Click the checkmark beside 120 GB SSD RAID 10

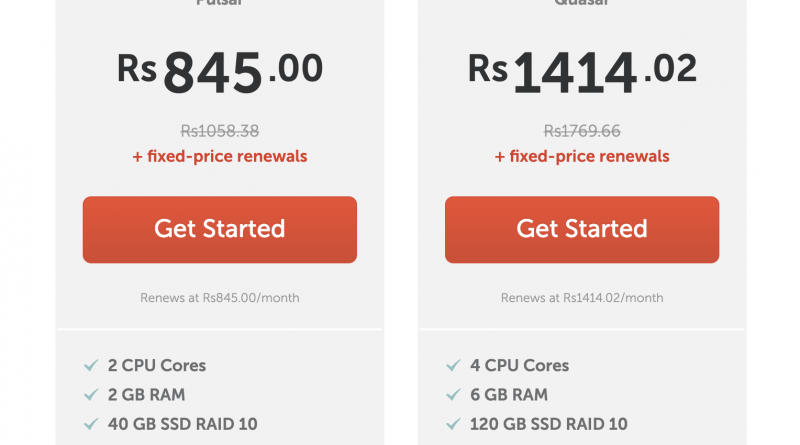453,424
